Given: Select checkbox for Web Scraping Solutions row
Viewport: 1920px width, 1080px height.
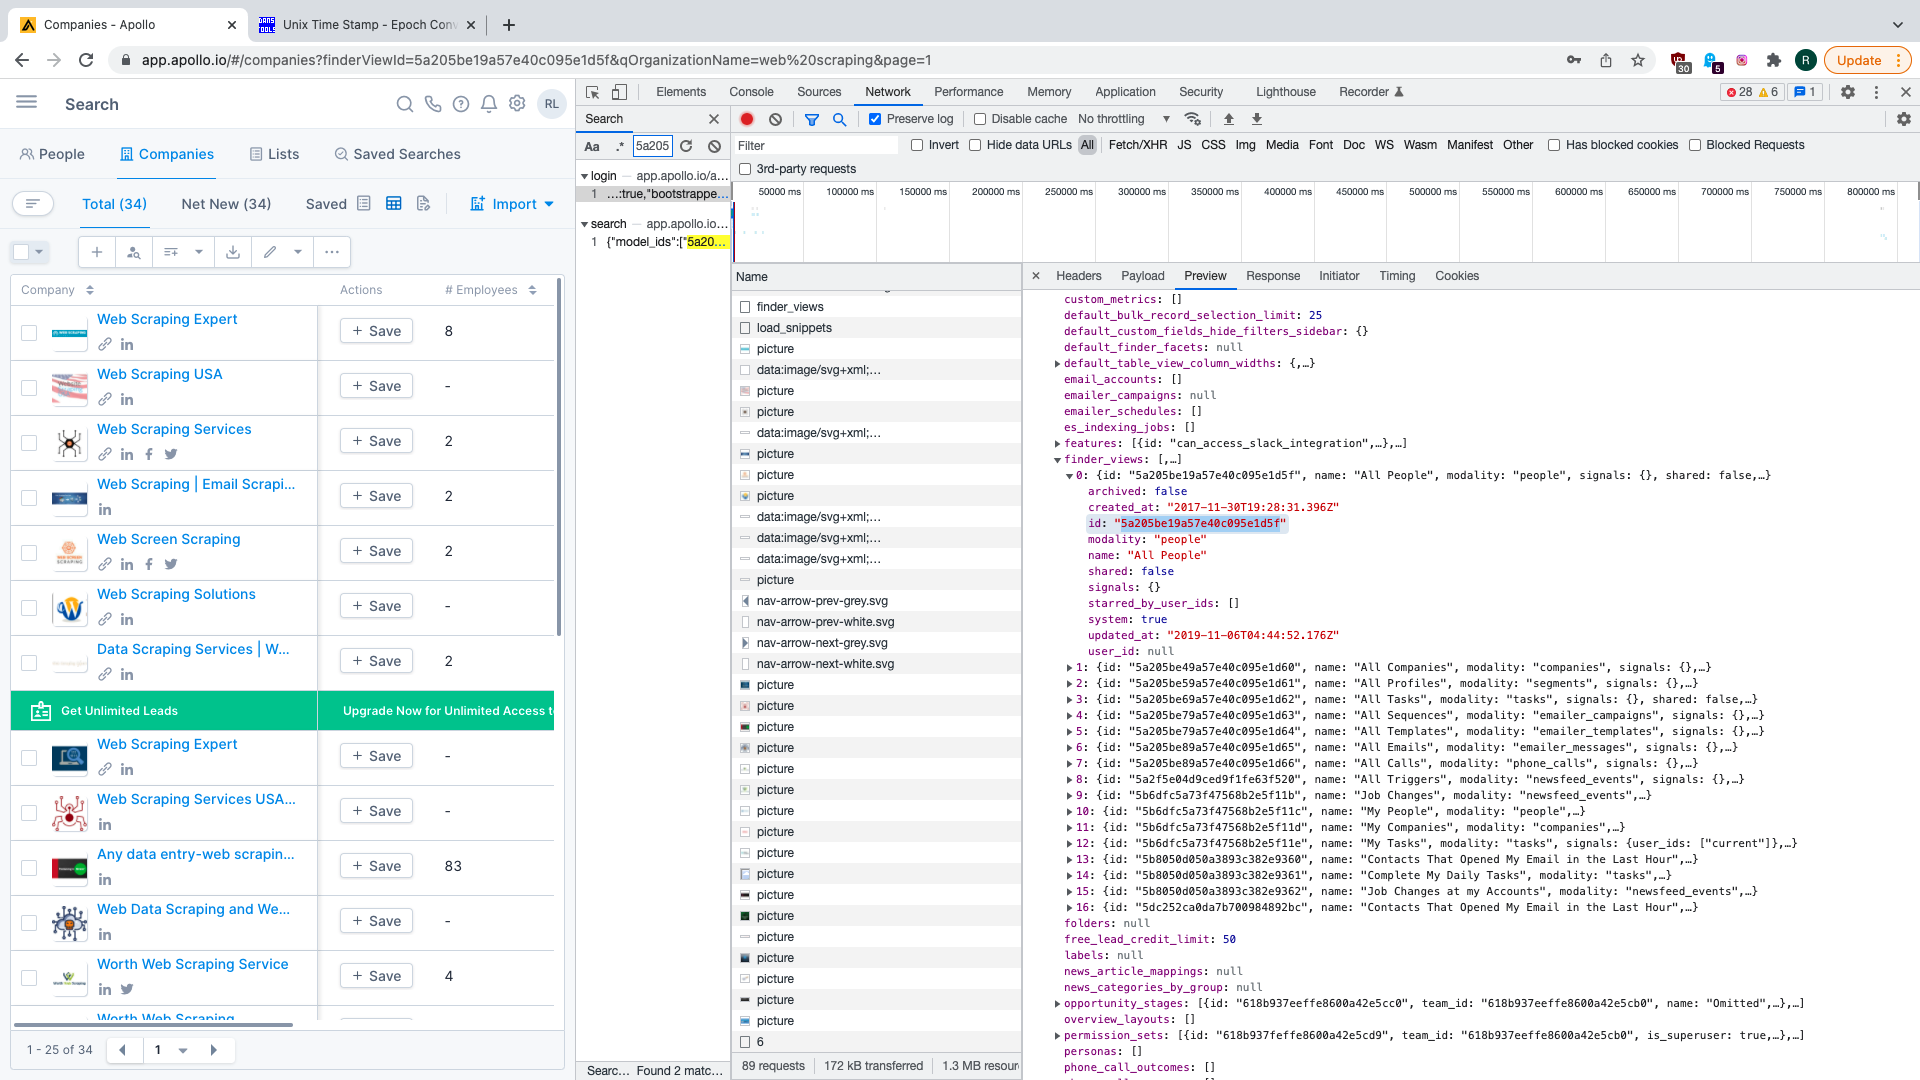Looking at the screenshot, I should (x=29, y=608).
